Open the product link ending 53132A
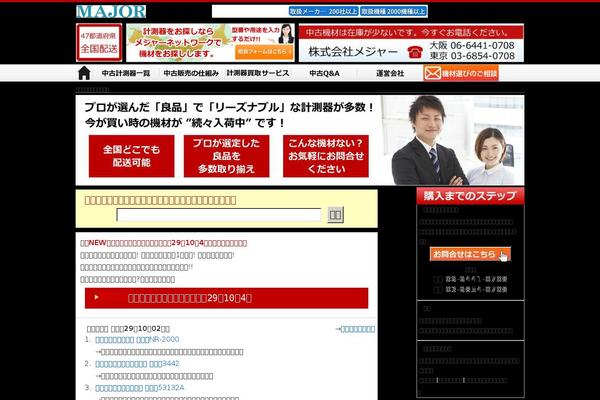Image resolution: width=600 pixels, height=400 pixels. point(140,388)
